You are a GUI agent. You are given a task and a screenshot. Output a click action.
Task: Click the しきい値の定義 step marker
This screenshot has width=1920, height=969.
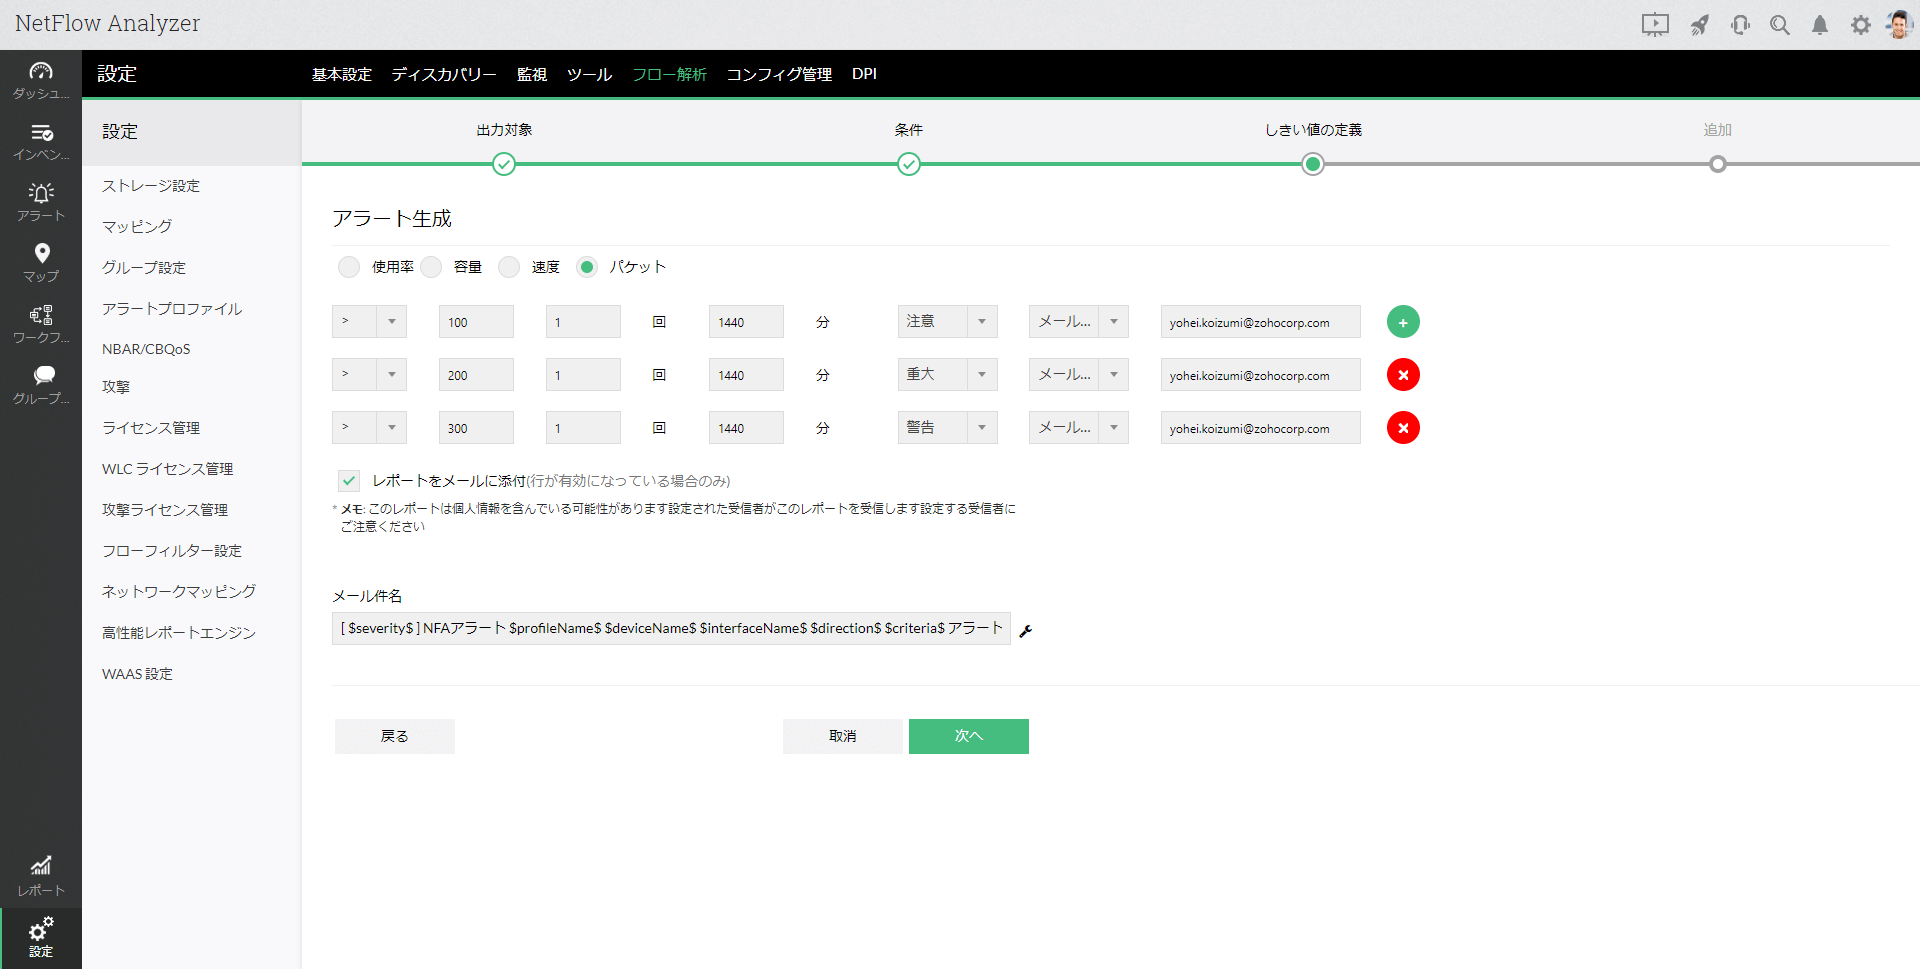[1313, 164]
